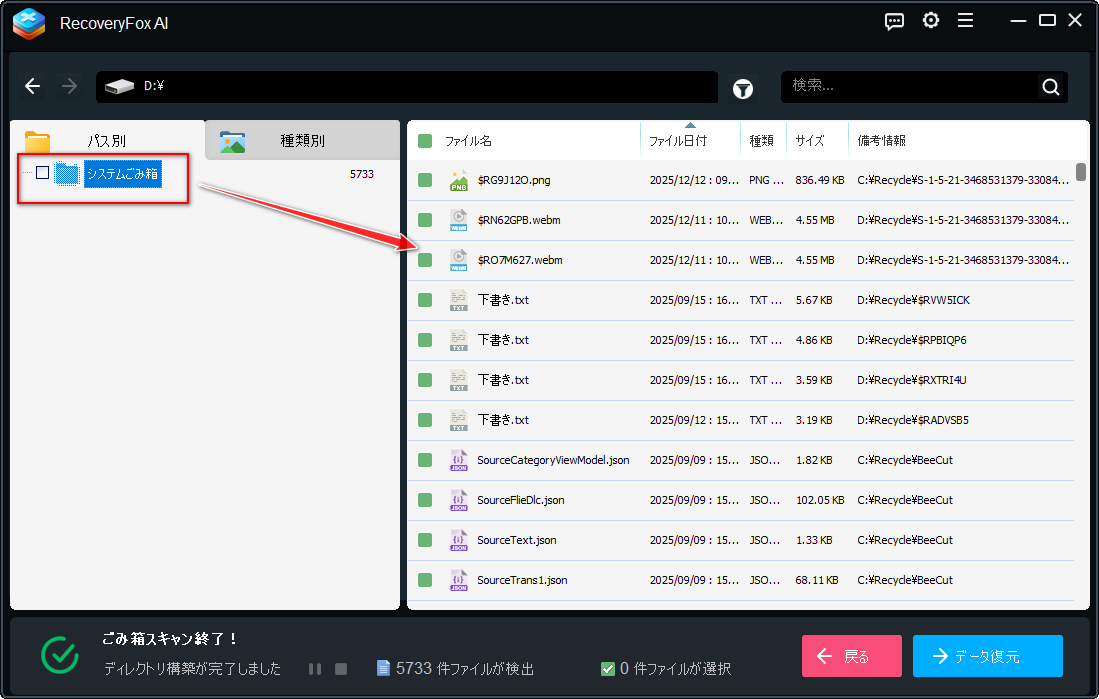Go back with the left arrow

click(33, 87)
